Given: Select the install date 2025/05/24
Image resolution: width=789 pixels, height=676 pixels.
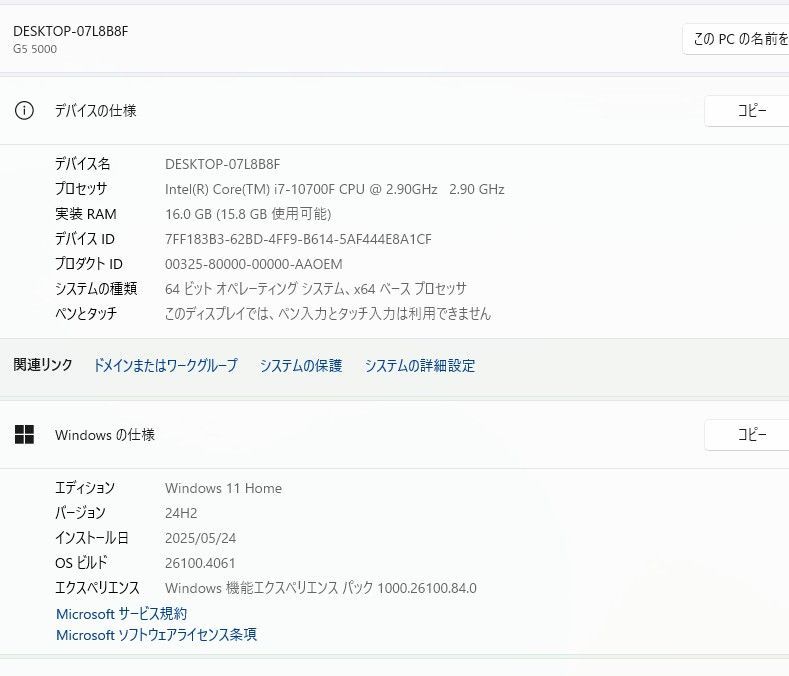Looking at the screenshot, I should 200,538.
